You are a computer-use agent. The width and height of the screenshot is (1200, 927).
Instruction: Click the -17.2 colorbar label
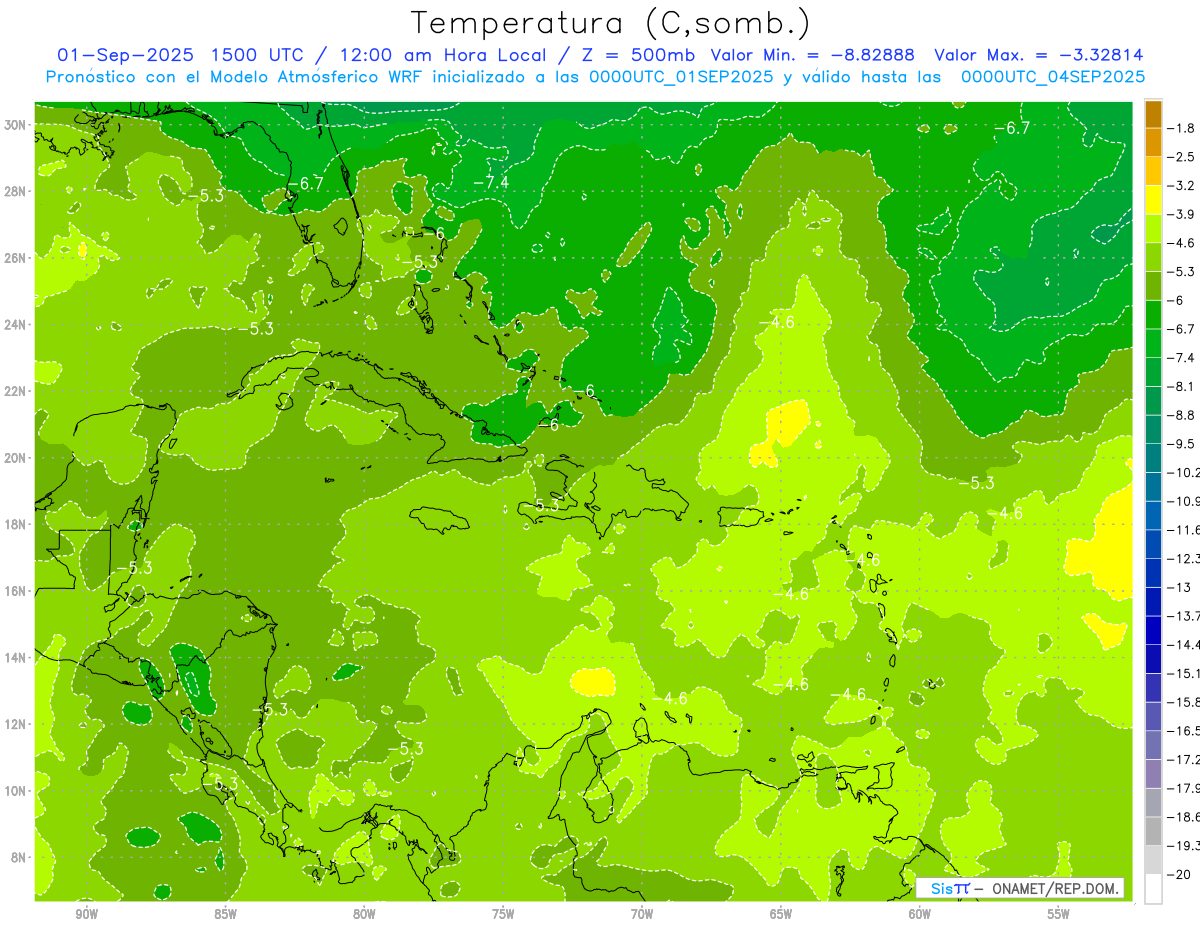[1186, 759]
